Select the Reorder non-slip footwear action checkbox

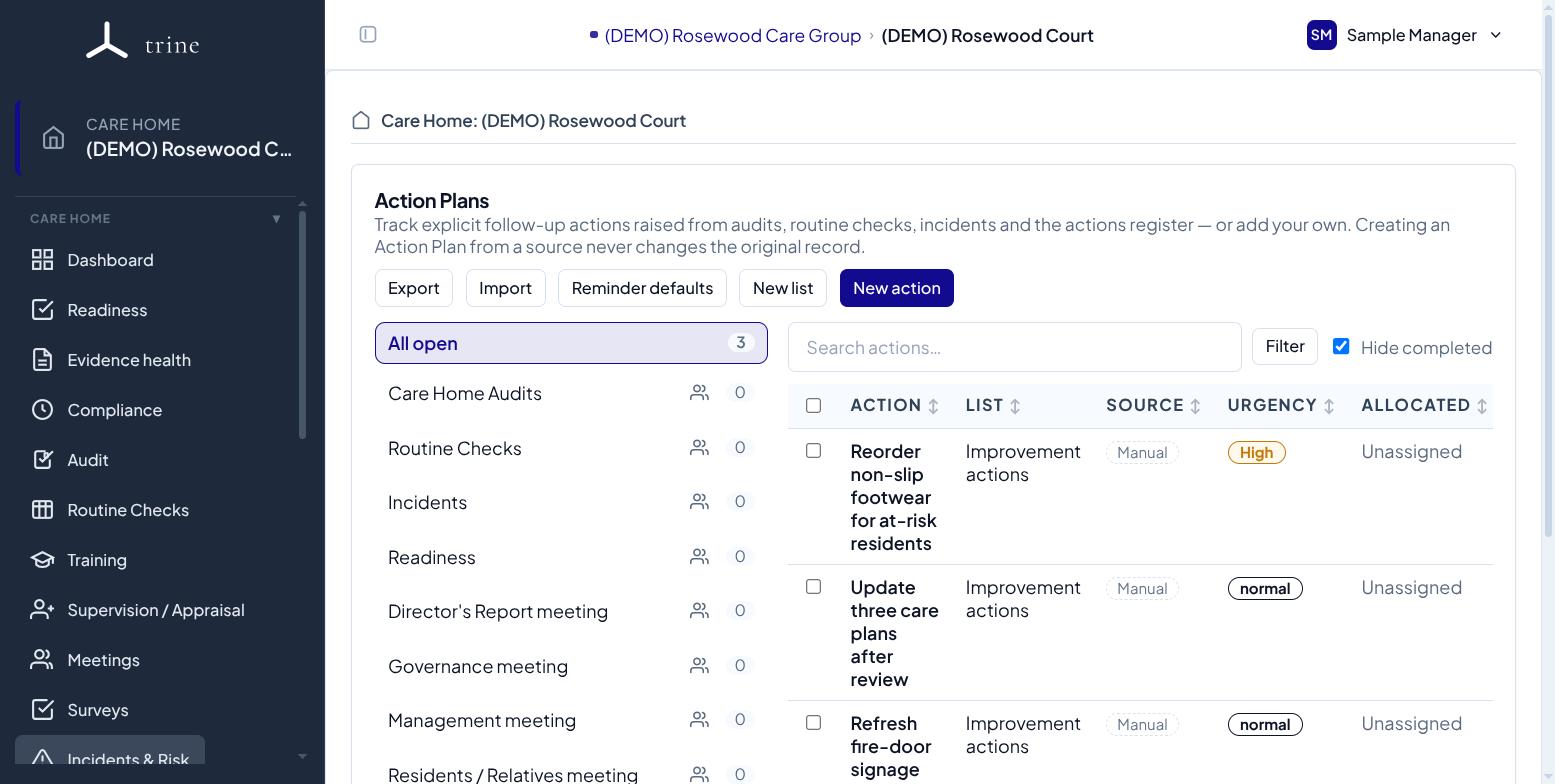(x=813, y=451)
